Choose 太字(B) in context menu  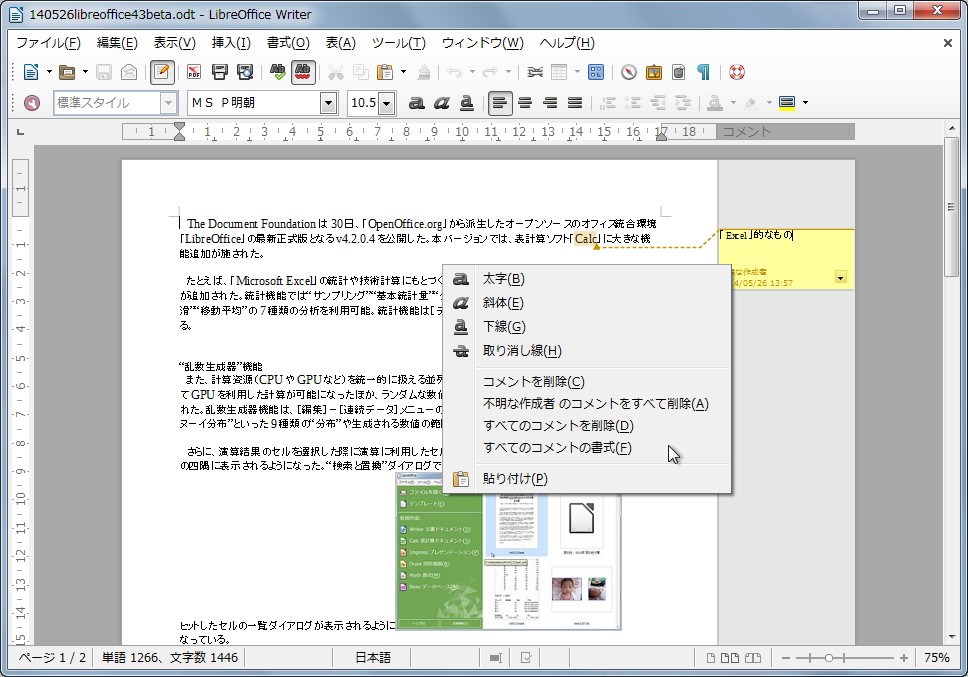(587, 279)
